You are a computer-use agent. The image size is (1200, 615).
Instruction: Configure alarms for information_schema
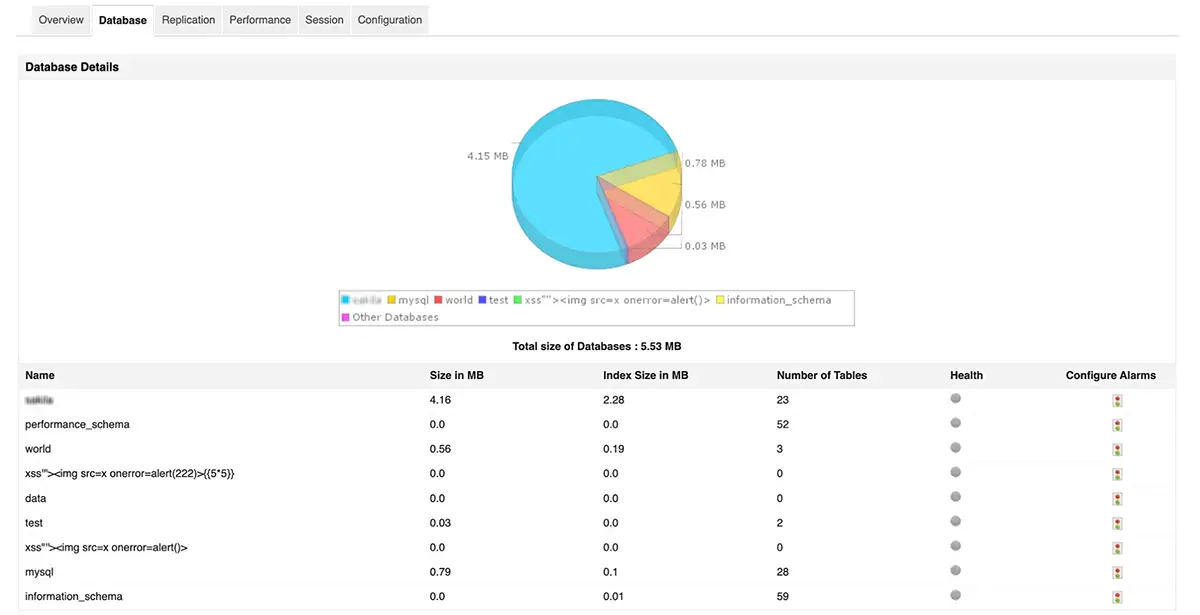(x=1117, y=596)
